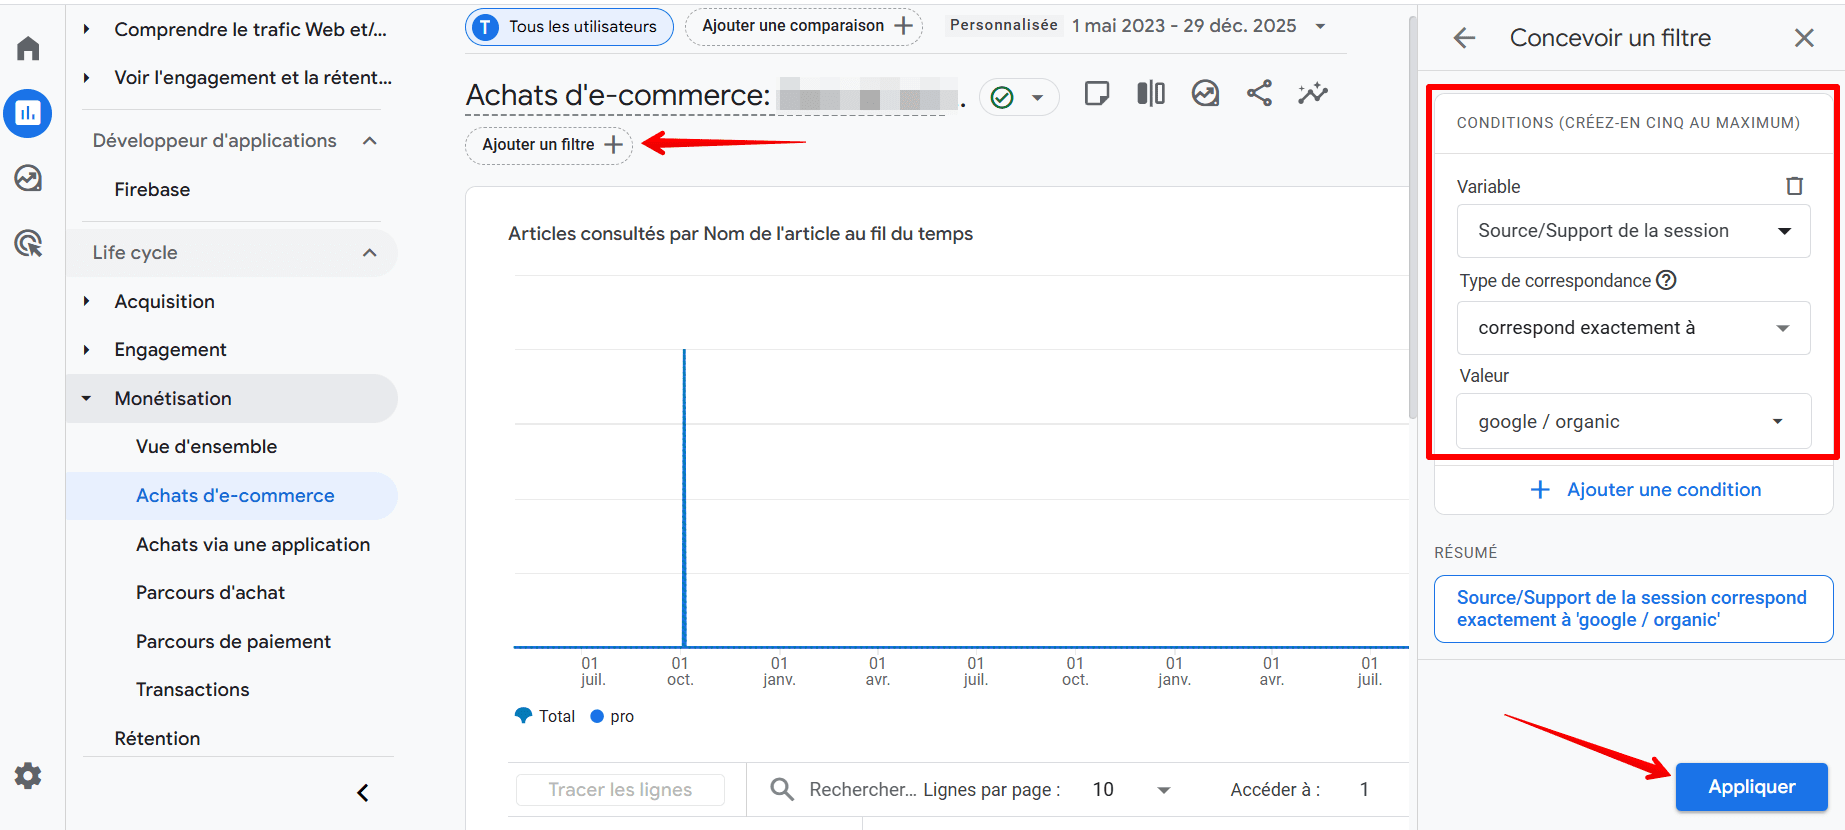
Task: Click the Rechercher search field
Action: [x=860, y=790]
